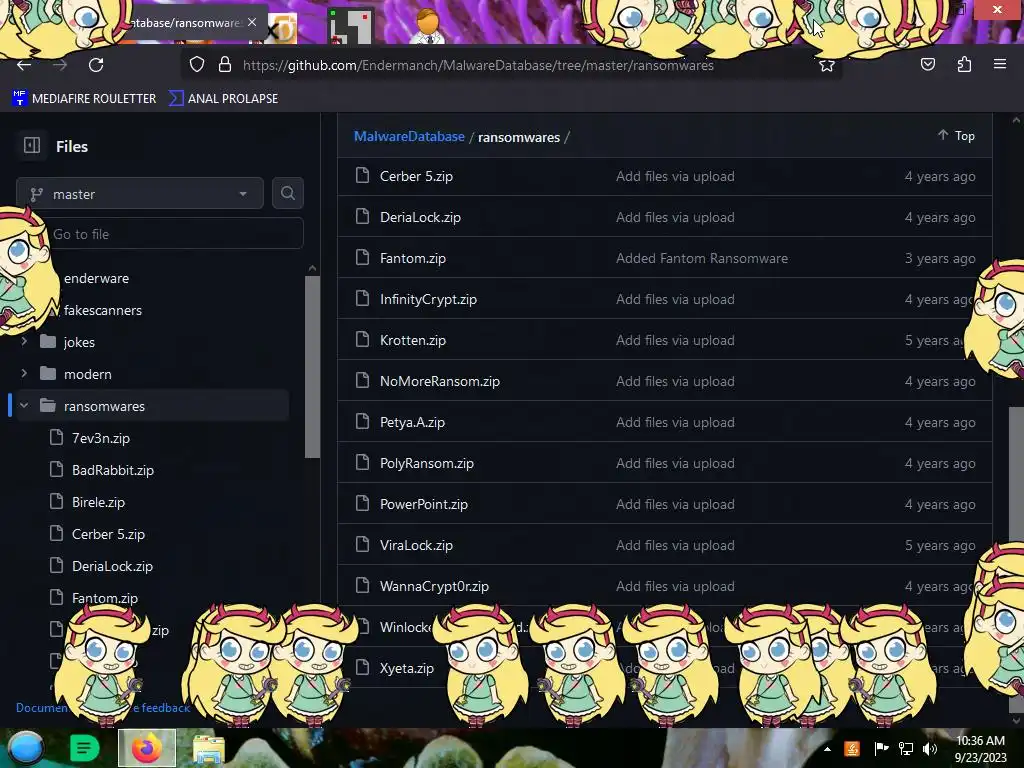Click file icon beside ViraLock.zip
This screenshot has width=1024, height=768.
[x=362, y=545]
